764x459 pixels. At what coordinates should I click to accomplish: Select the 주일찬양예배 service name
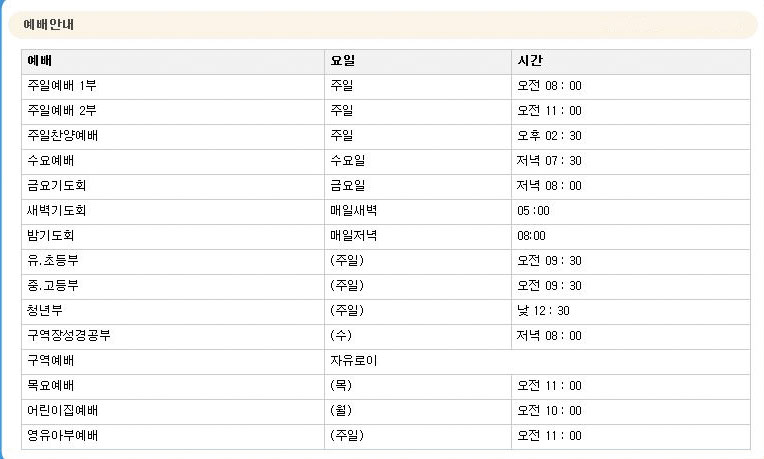pyautogui.click(x=62, y=136)
